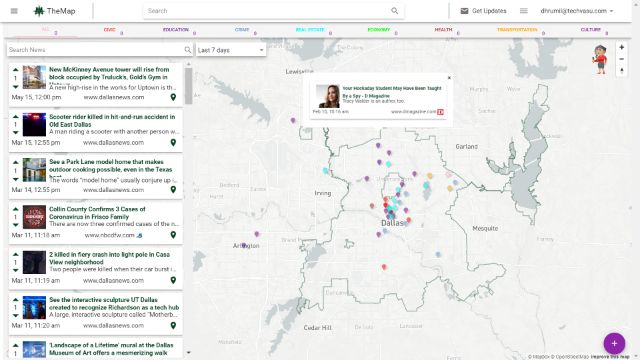Locate Collin County Coronavirus article on map
This screenshot has width=640, height=360.
[173, 235]
